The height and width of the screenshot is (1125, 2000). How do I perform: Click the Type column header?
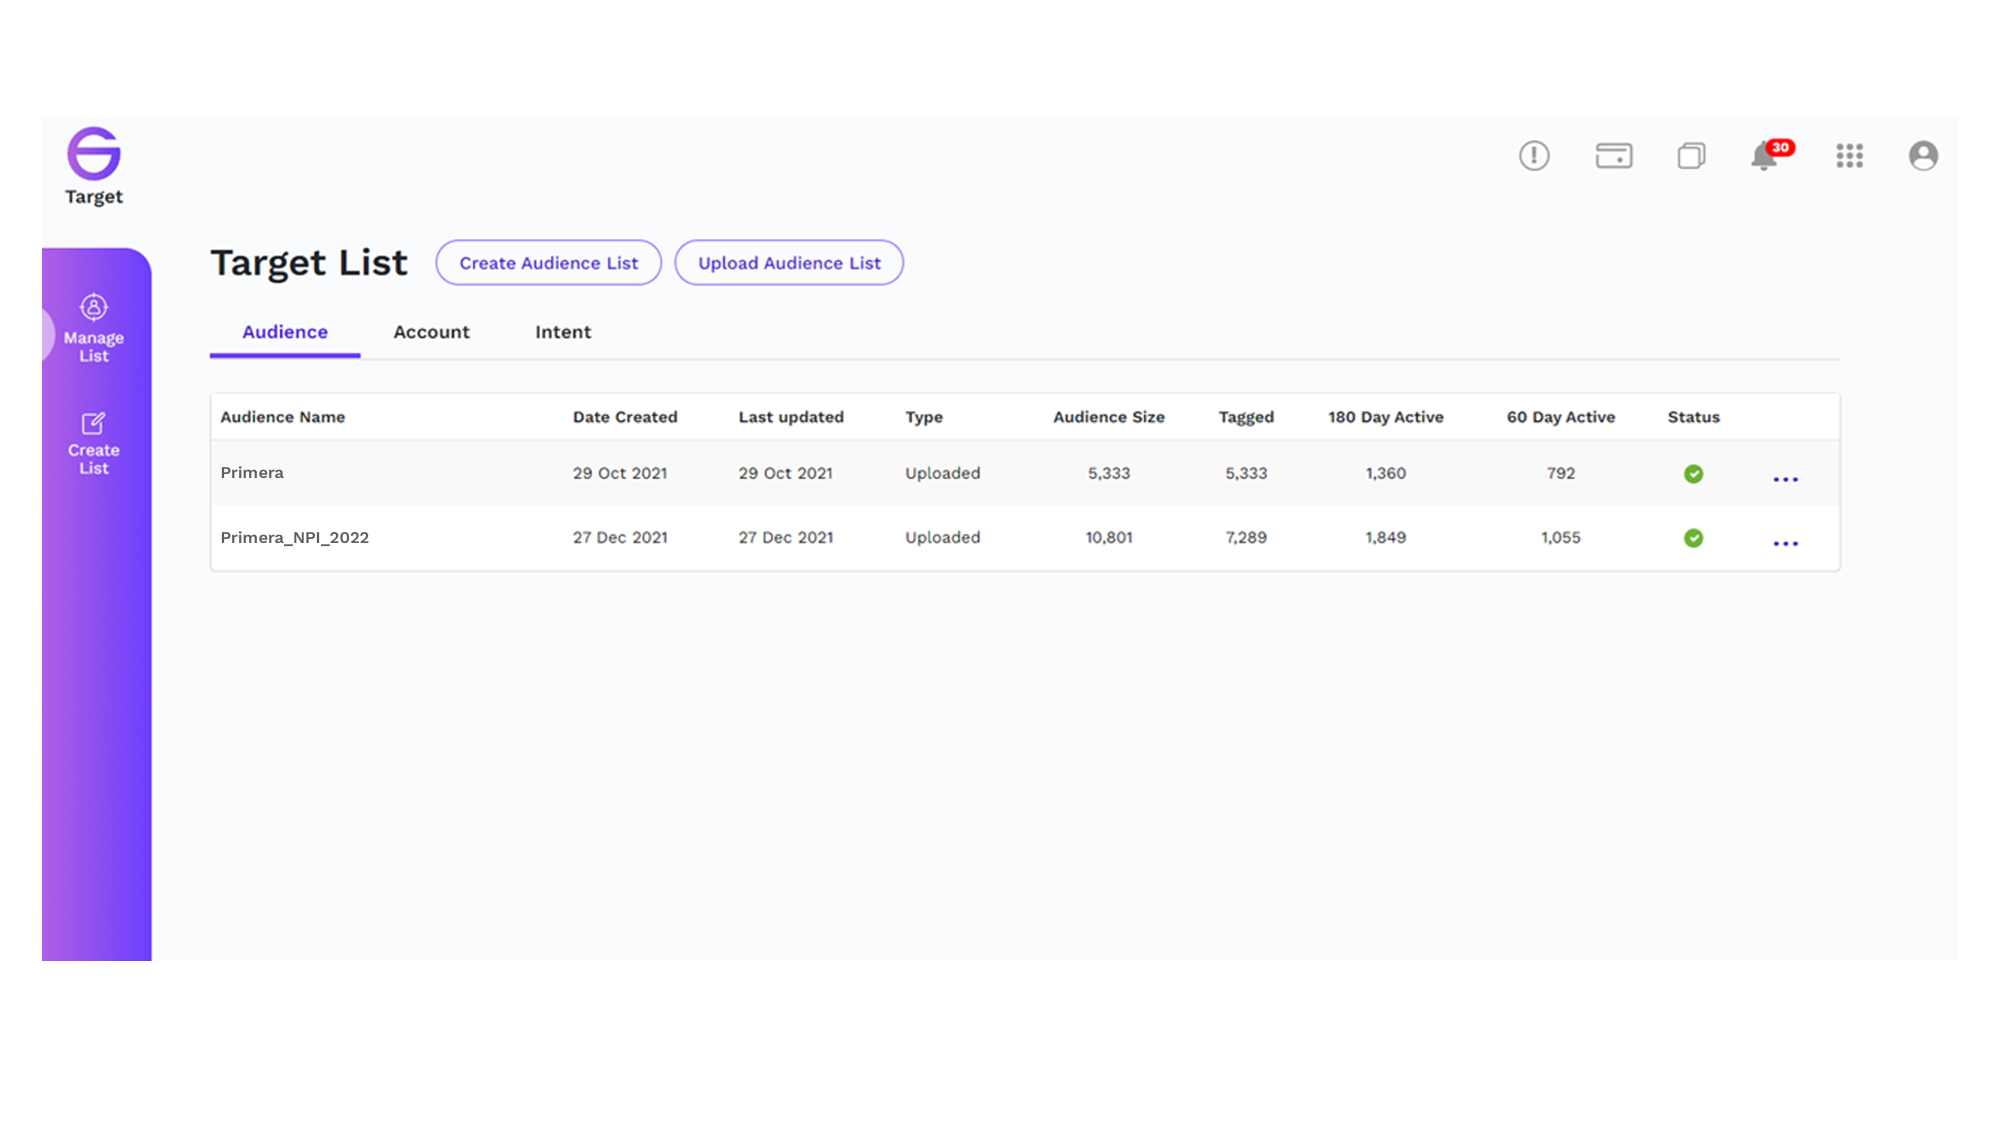point(924,417)
